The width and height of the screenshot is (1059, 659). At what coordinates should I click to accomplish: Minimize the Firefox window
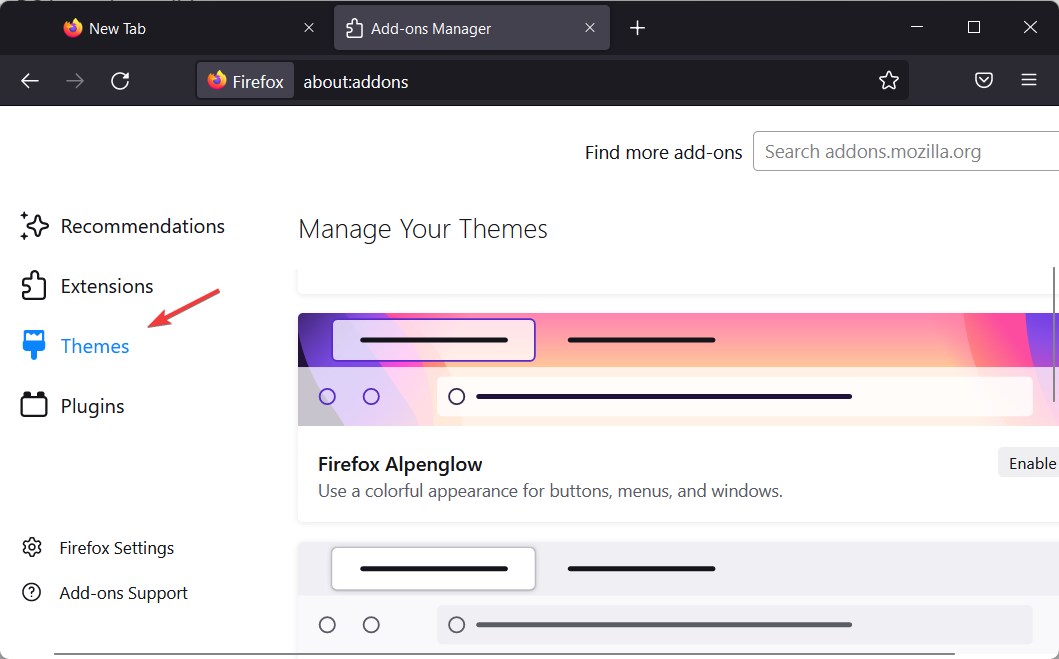coord(916,27)
